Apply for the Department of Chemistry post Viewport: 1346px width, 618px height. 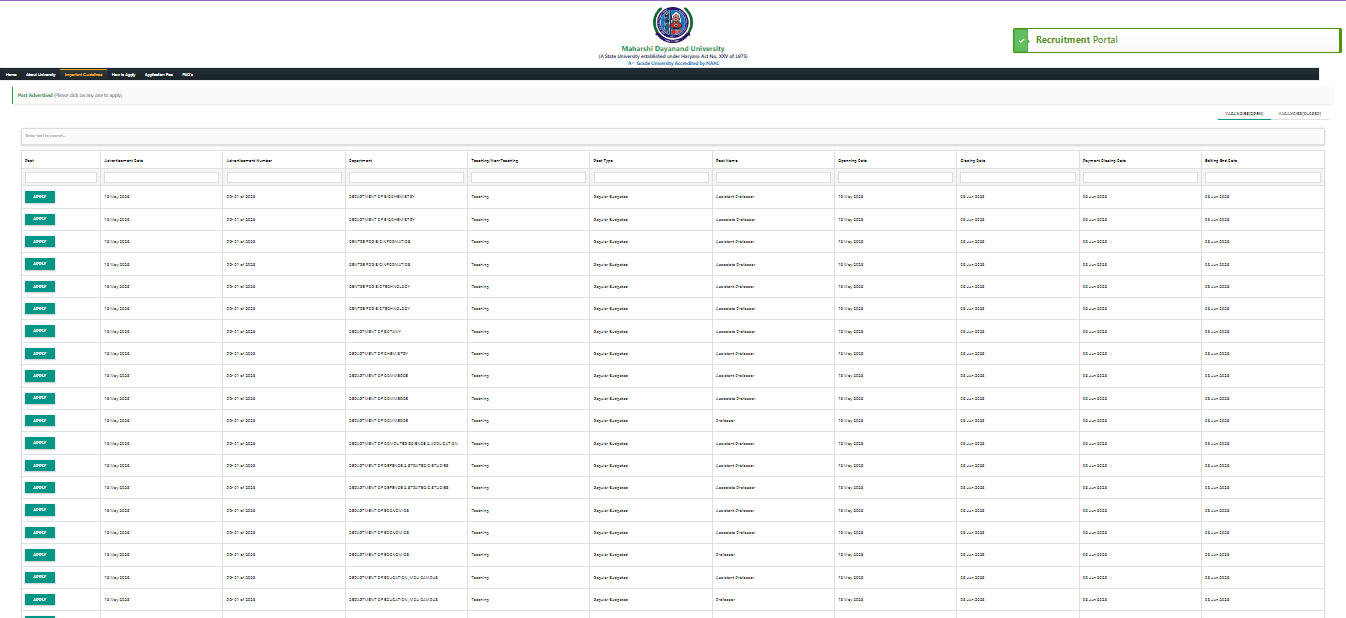pos(40,353)
